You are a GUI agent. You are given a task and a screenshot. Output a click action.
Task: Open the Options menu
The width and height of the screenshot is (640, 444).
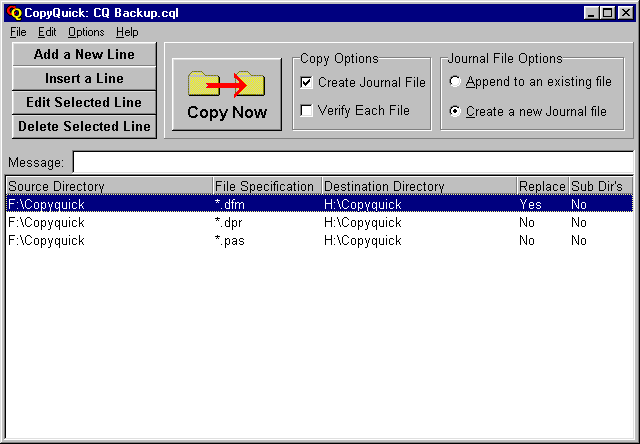point(86,32)
